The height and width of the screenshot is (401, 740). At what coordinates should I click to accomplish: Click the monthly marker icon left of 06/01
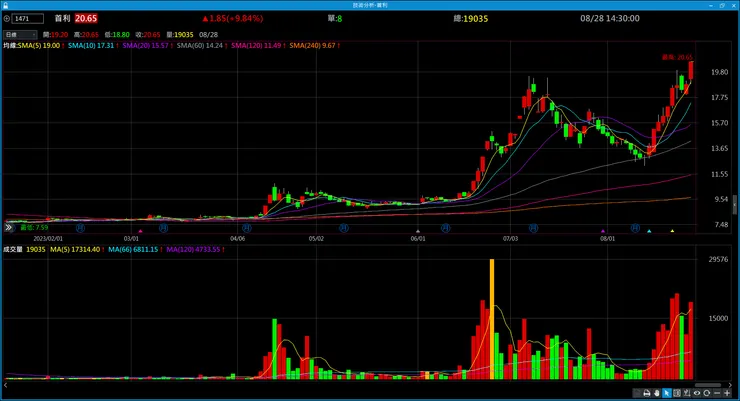coord(344,228)
